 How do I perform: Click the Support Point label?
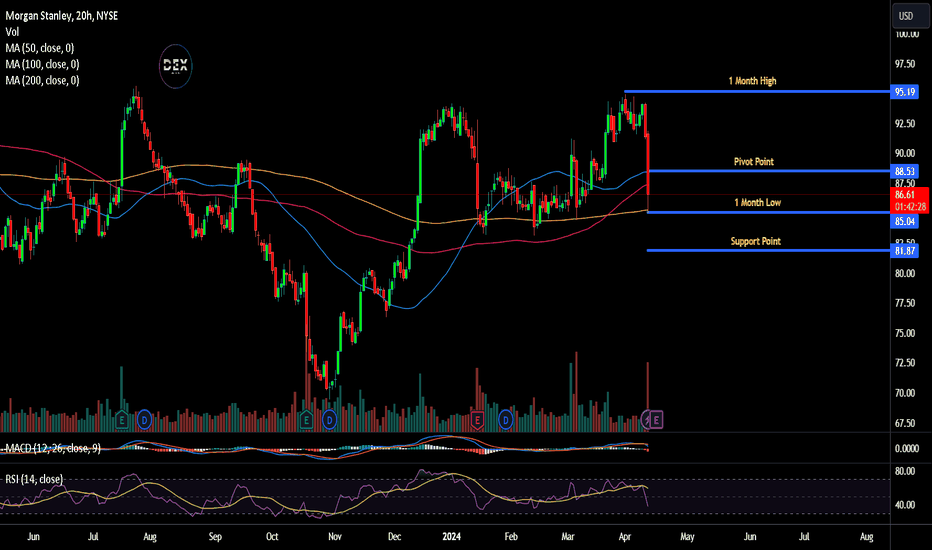coord(755,241)
